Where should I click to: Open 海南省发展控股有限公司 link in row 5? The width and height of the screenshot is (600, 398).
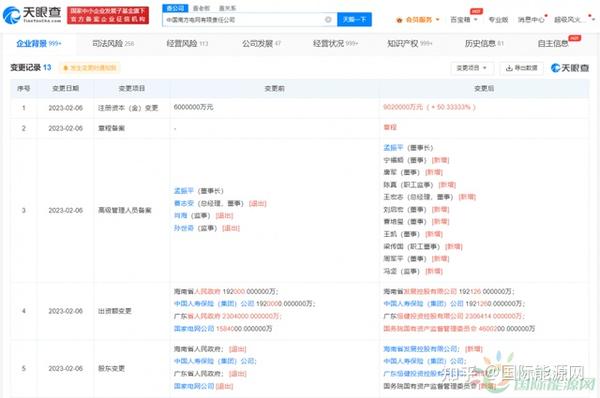(x=421, y=349)
